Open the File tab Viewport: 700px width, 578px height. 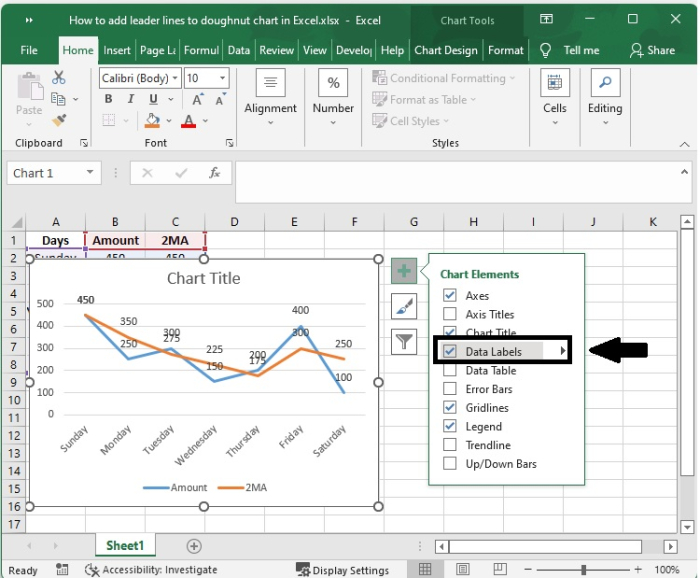(x=29, y=50)
